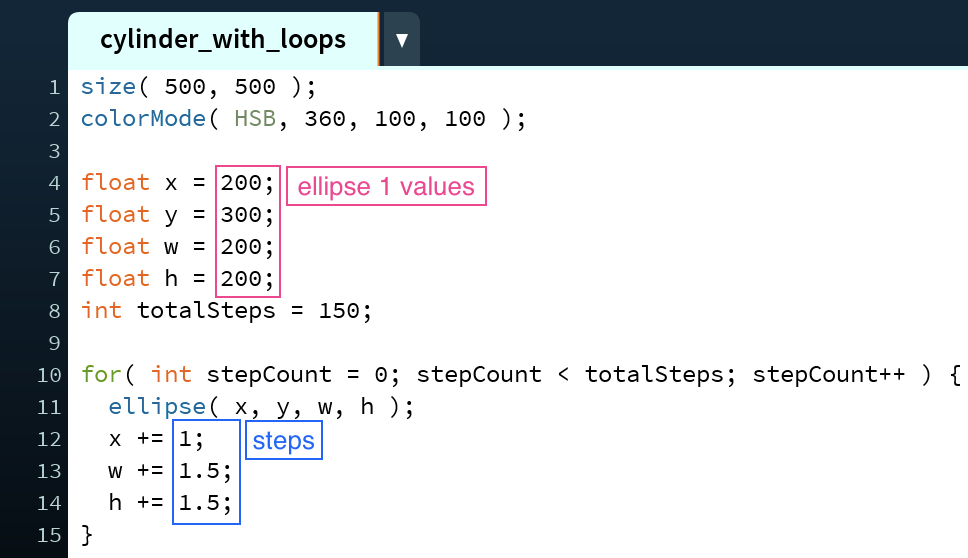Click the 'float w = 200;' line
The height and width of the screenshot is (558, 968).
pos(177,247)
